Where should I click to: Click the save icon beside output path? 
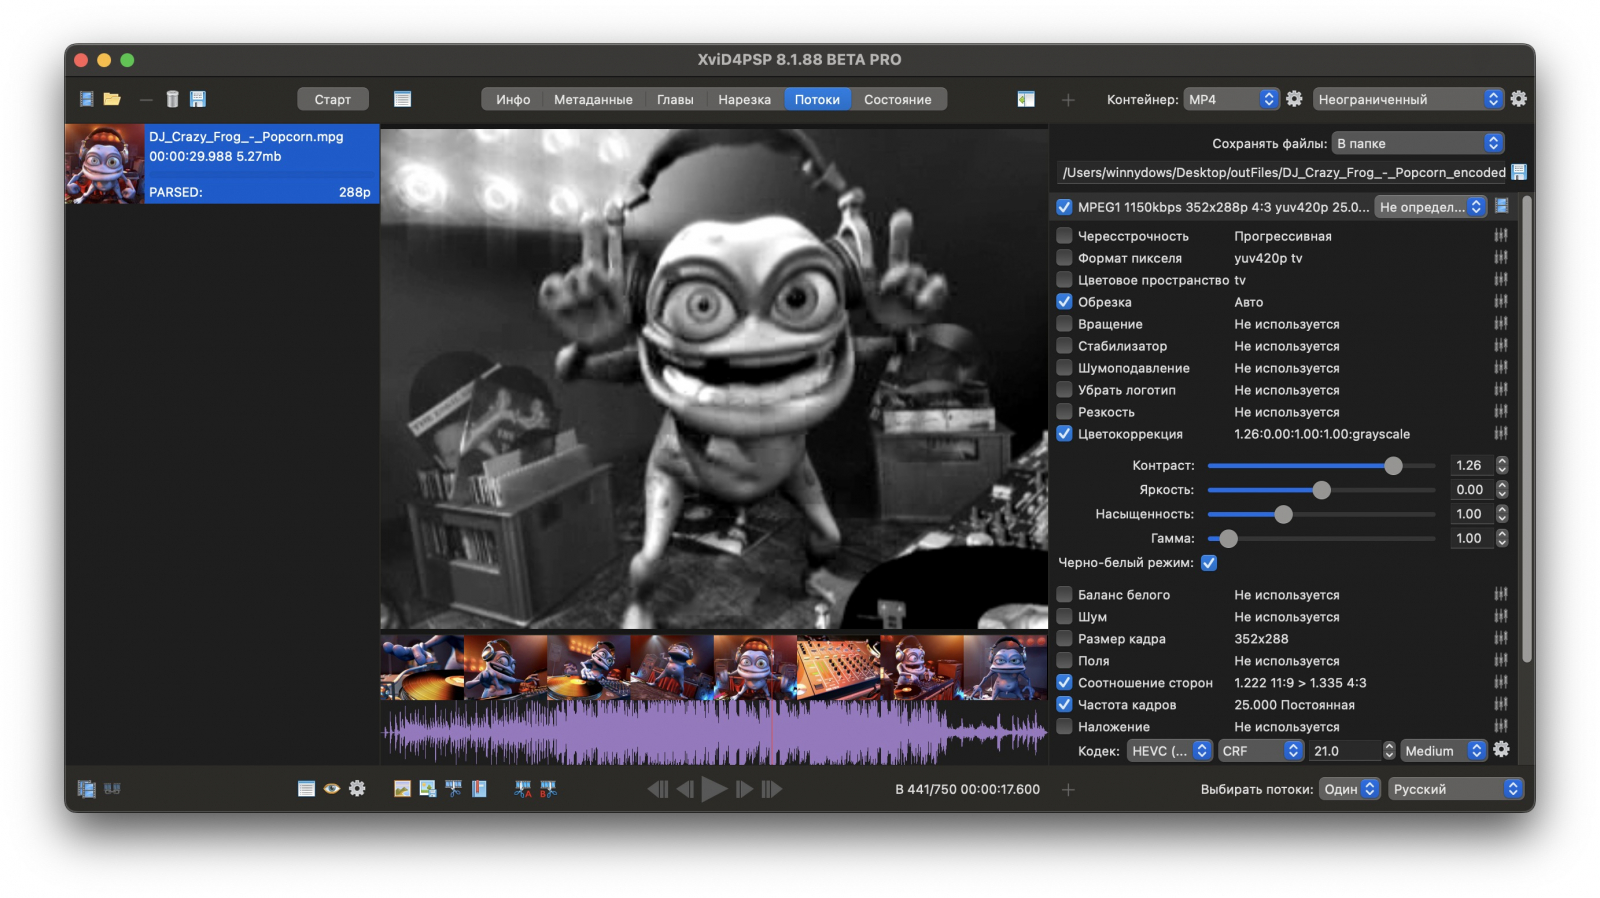click(x=1519, y=172)
